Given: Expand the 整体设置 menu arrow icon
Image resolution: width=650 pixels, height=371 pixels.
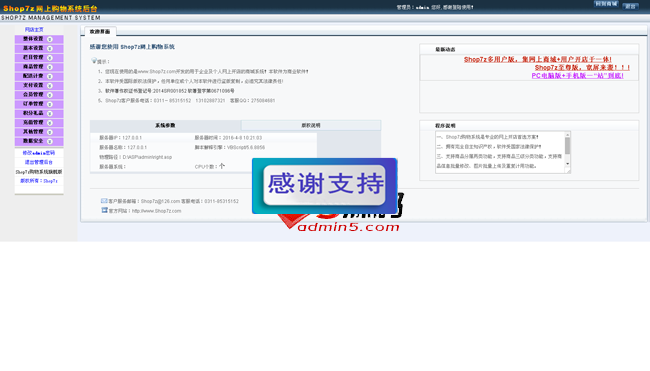Looking at the screenshot, I should 50,39.
